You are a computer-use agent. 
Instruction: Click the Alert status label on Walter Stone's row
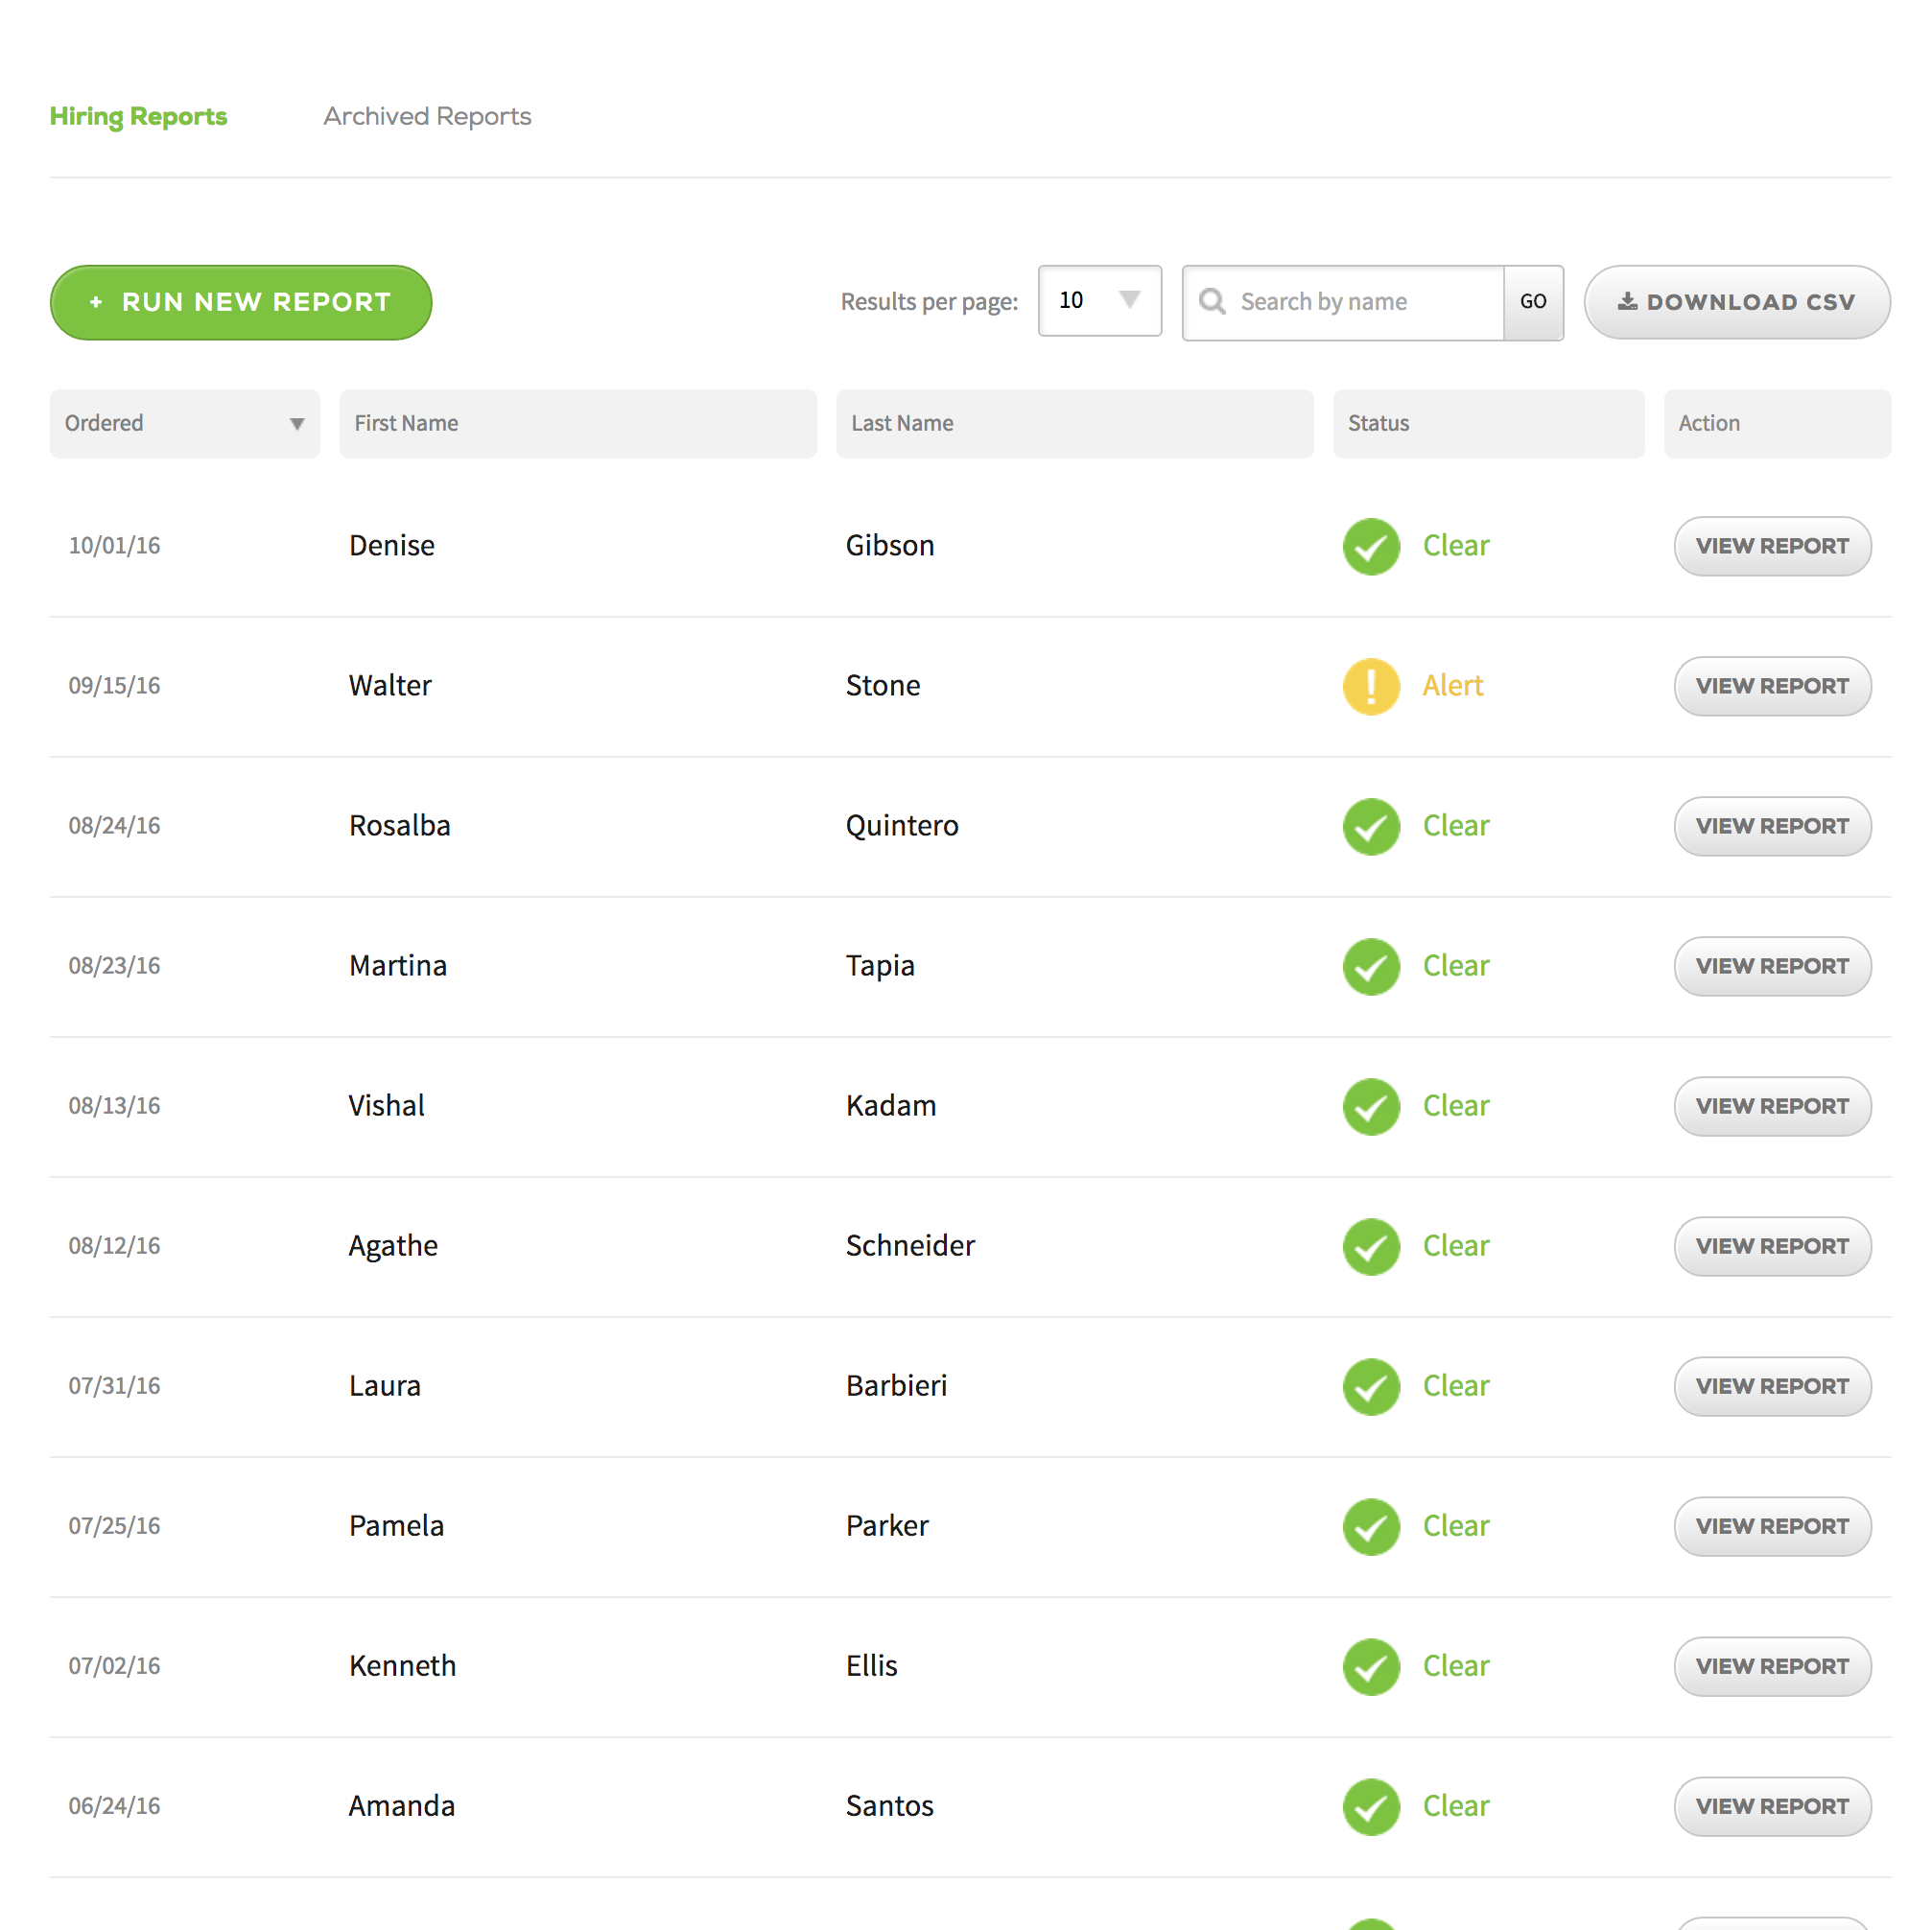pos(1452,686)
